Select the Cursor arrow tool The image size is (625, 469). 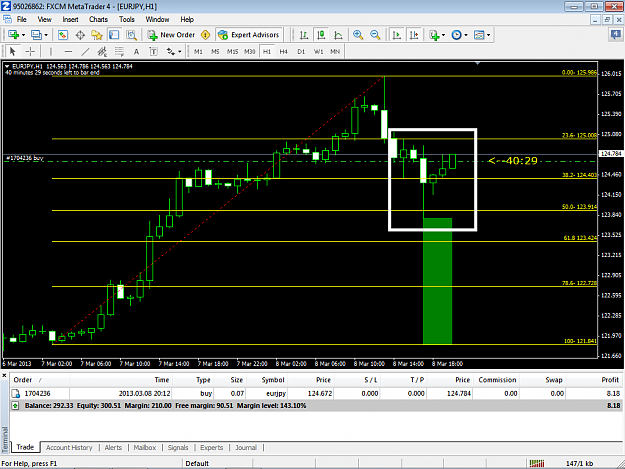coord(12,51)
